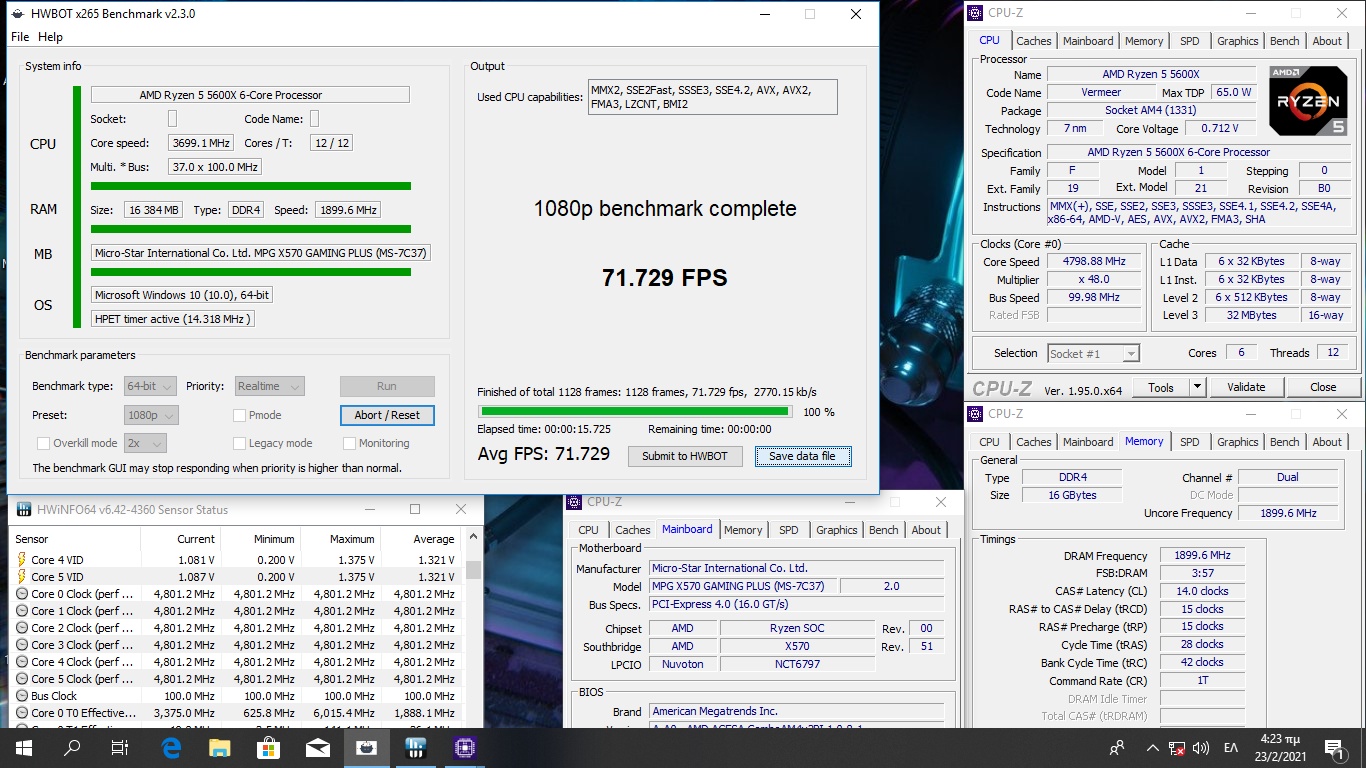The height and width of the screenshot is (768, 1366).
Task: Click the 71.729 FPS result text
Action: click(x=664, y=278)
